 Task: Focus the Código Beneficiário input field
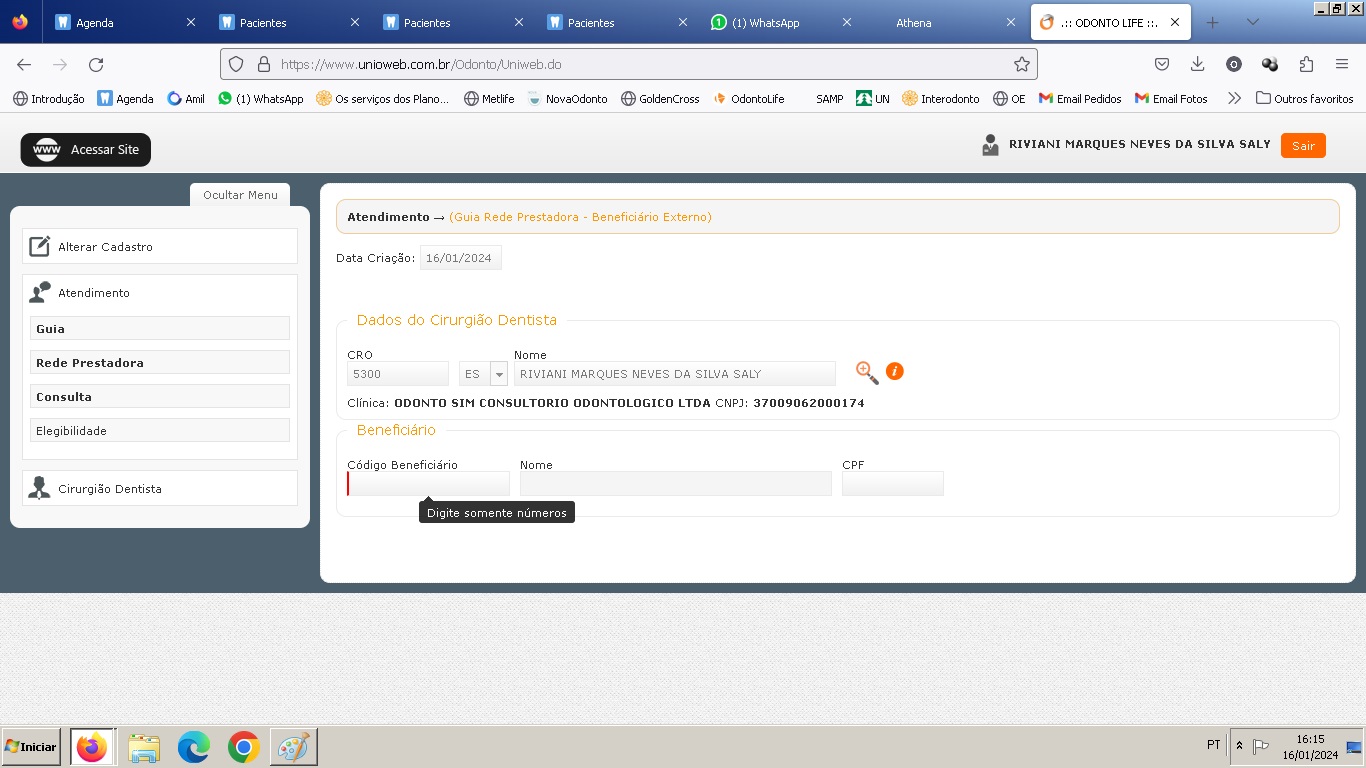428,484
